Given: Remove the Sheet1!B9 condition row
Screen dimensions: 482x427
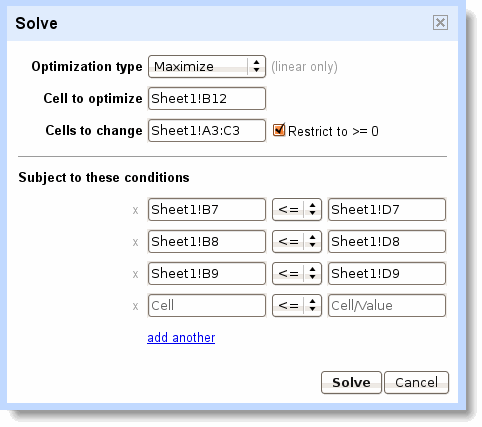Looking at the screenshot, I should (135, 274).
